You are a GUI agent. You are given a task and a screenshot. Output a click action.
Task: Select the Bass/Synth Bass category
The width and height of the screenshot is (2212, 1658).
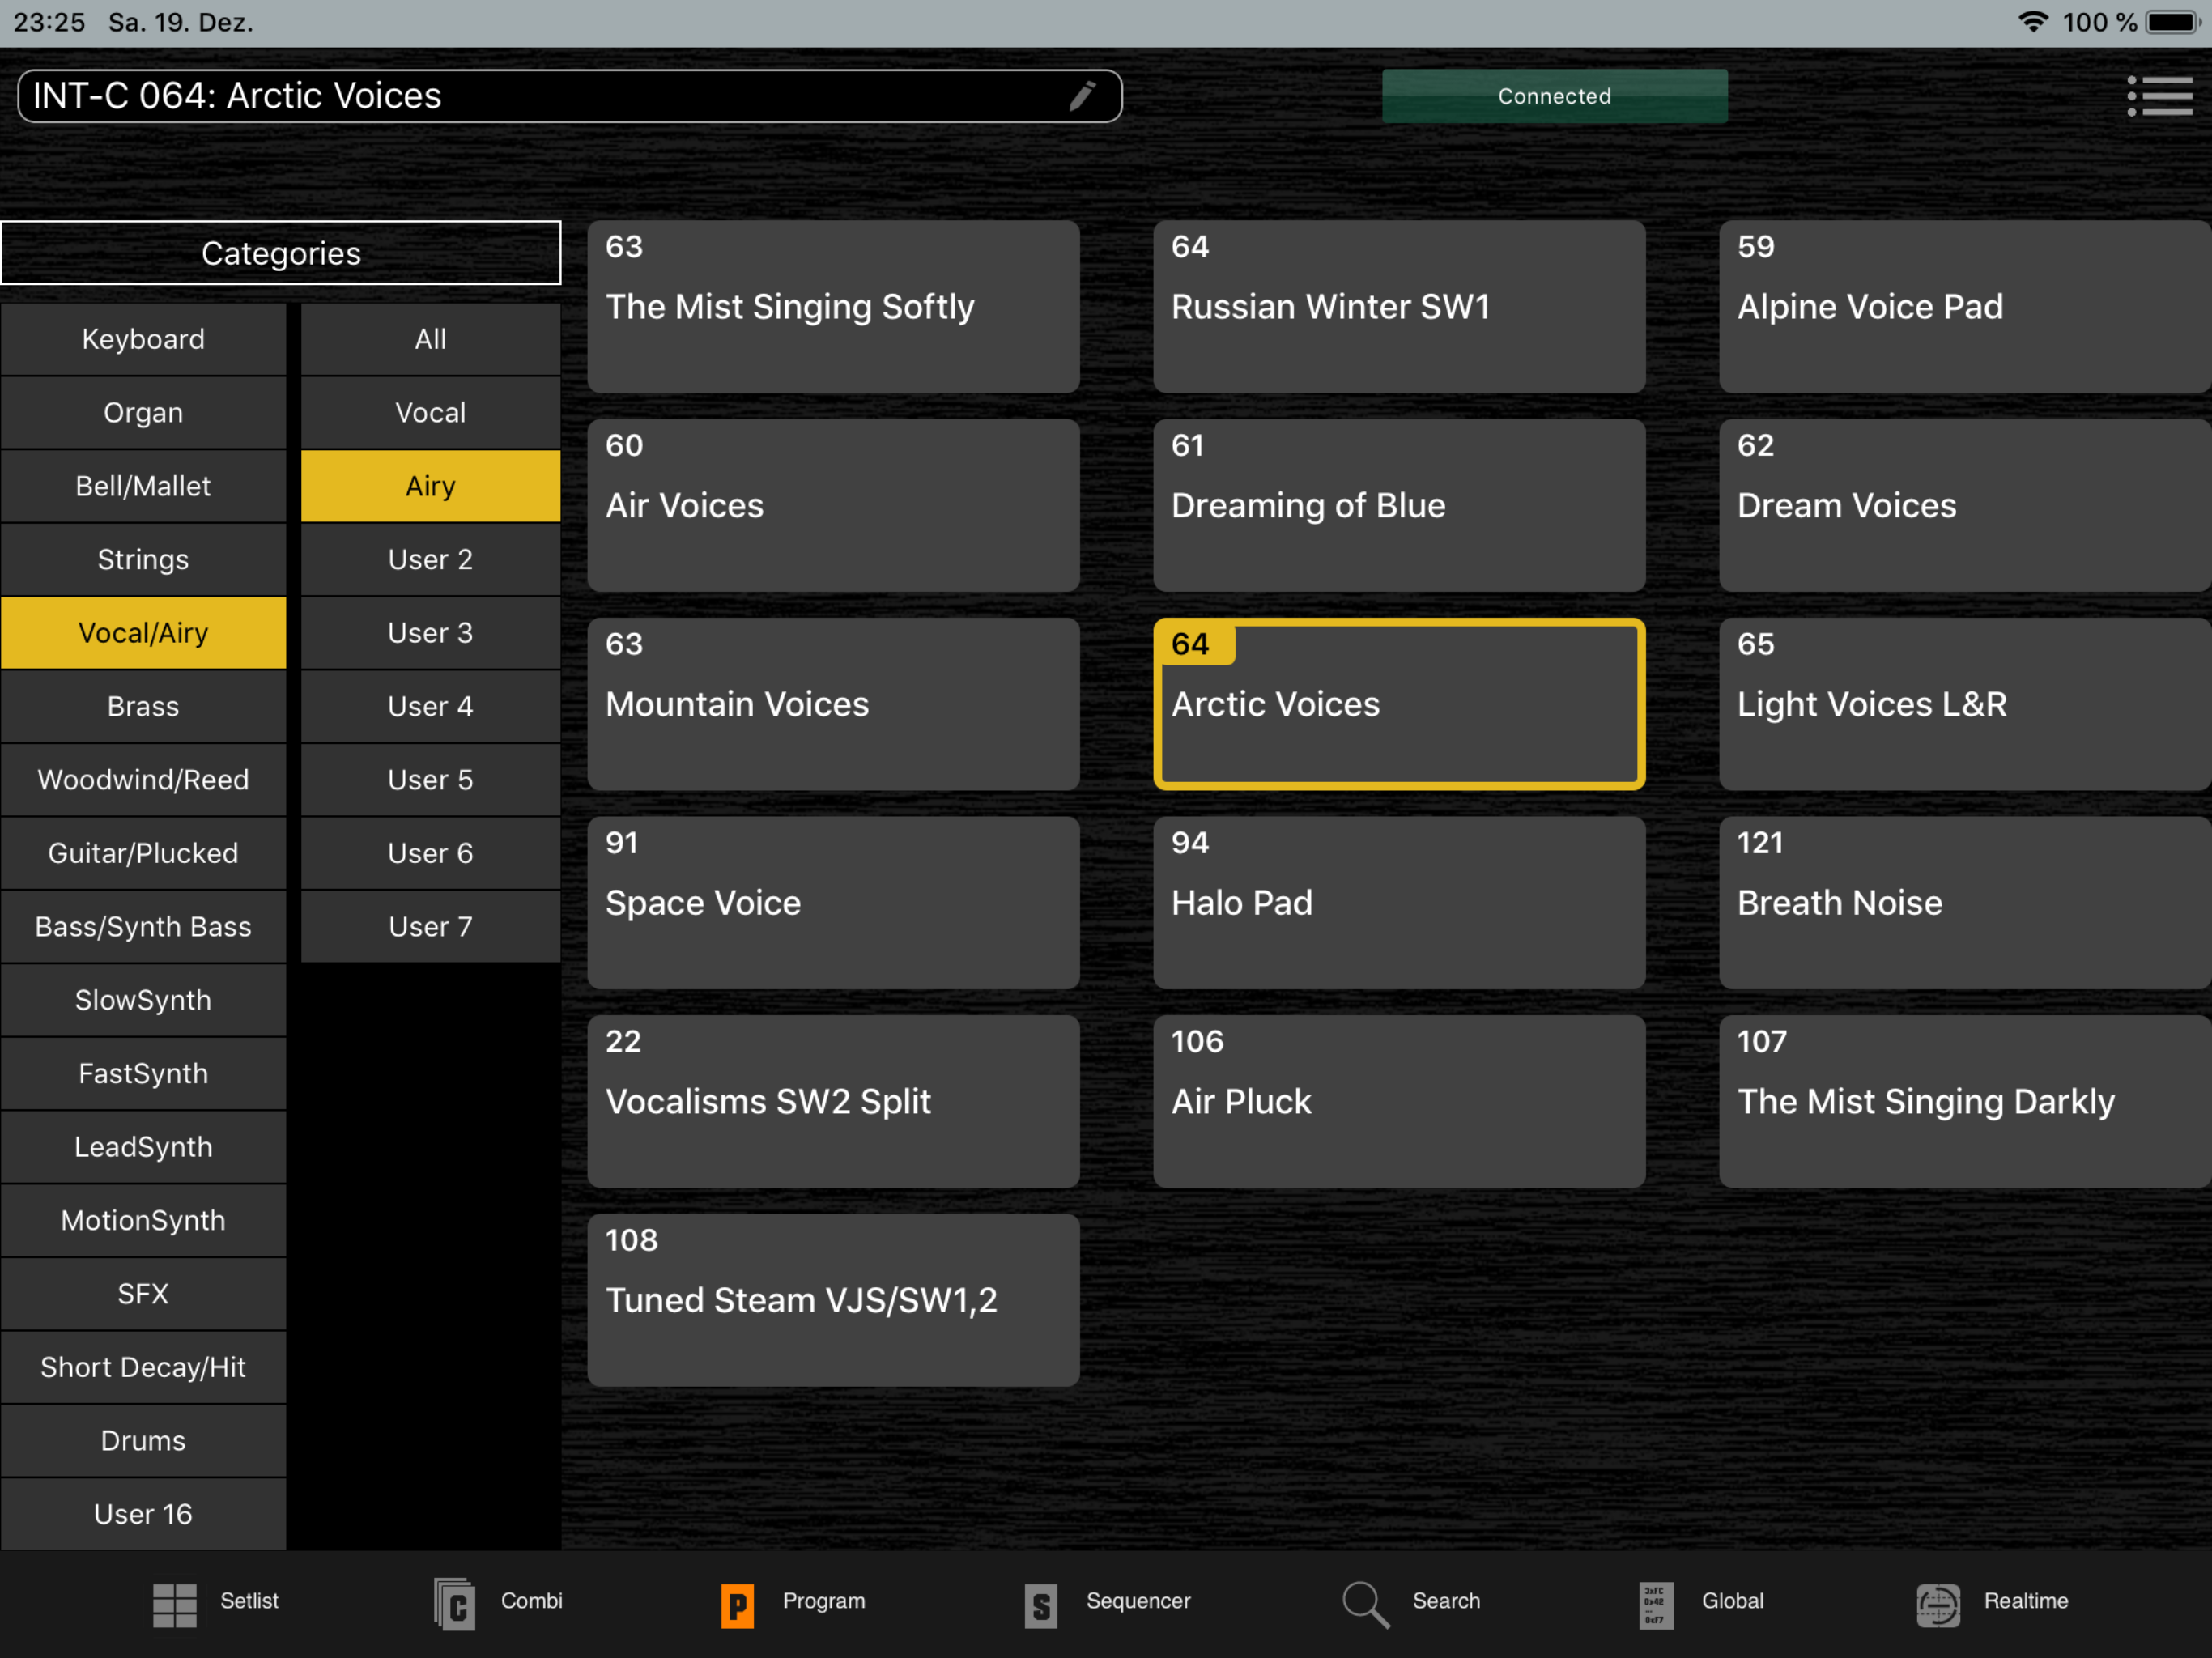click(x=143, y=926)
